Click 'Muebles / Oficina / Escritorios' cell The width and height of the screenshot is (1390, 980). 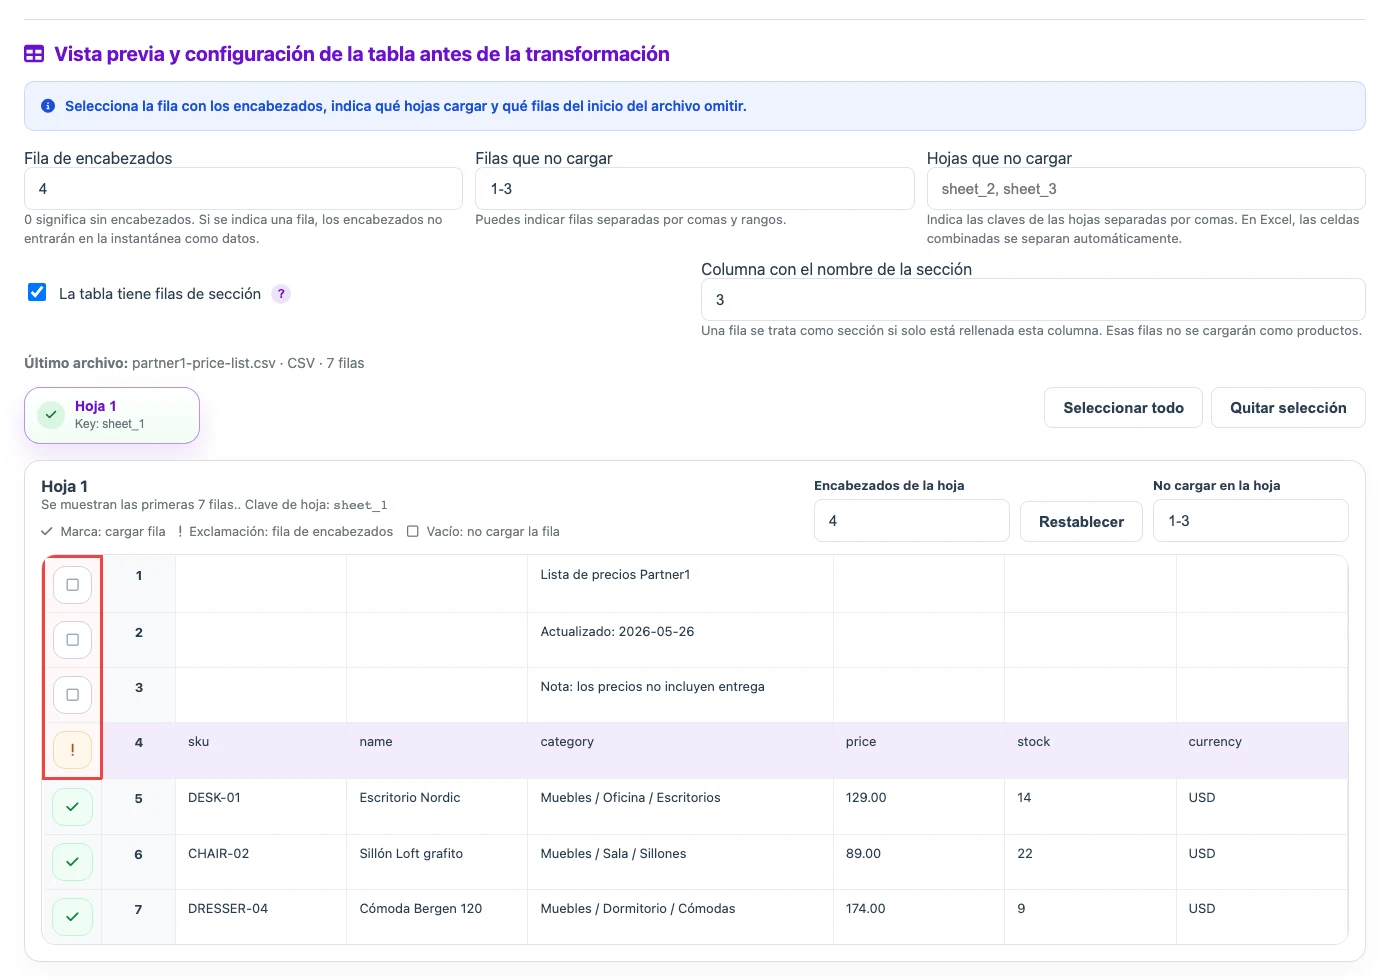click(x=680, y=806)
